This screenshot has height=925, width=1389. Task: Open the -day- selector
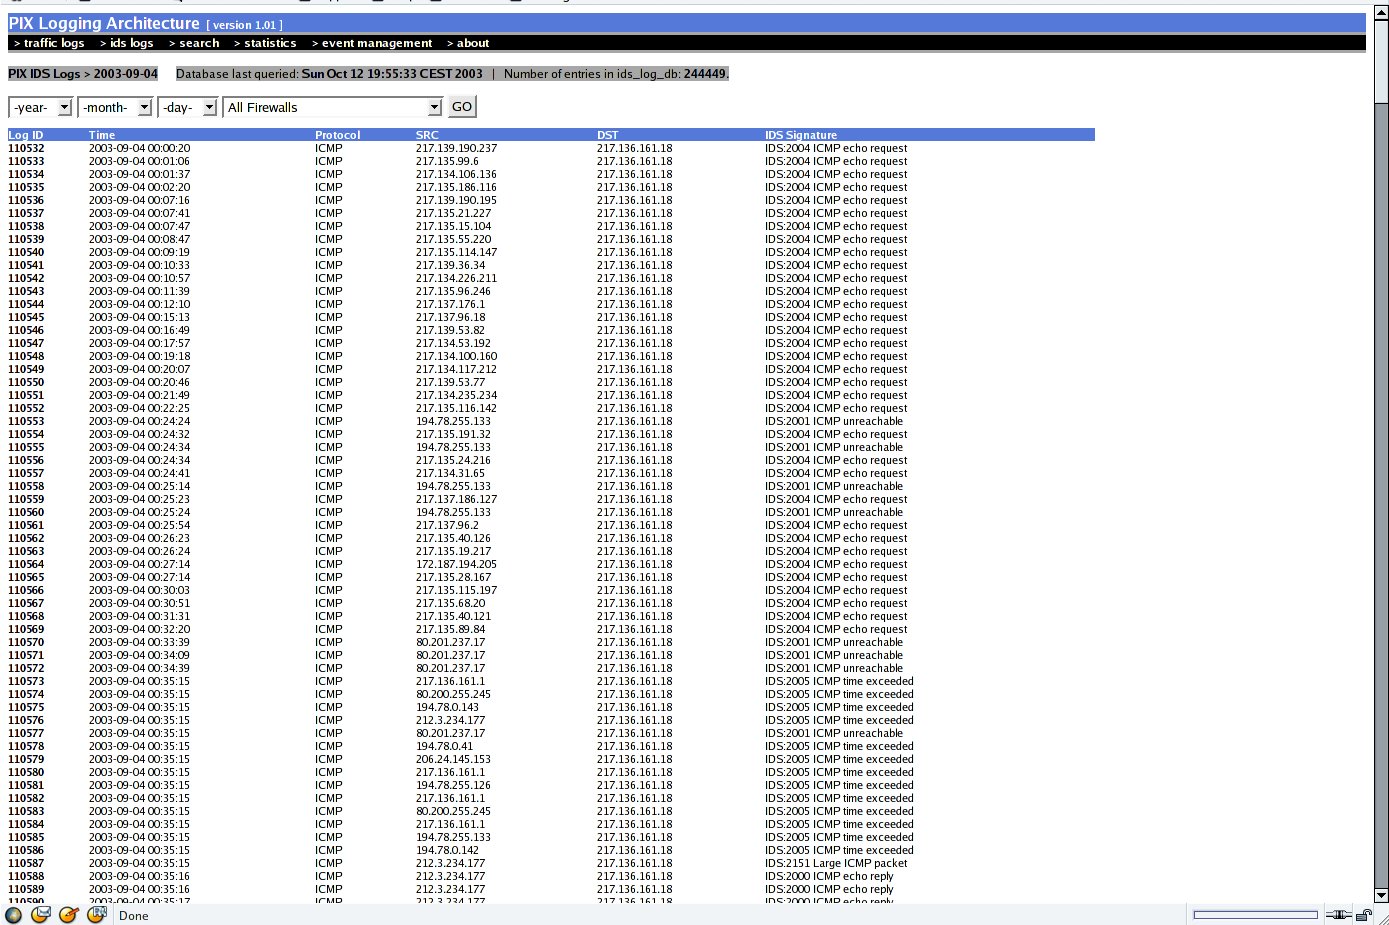187,107
